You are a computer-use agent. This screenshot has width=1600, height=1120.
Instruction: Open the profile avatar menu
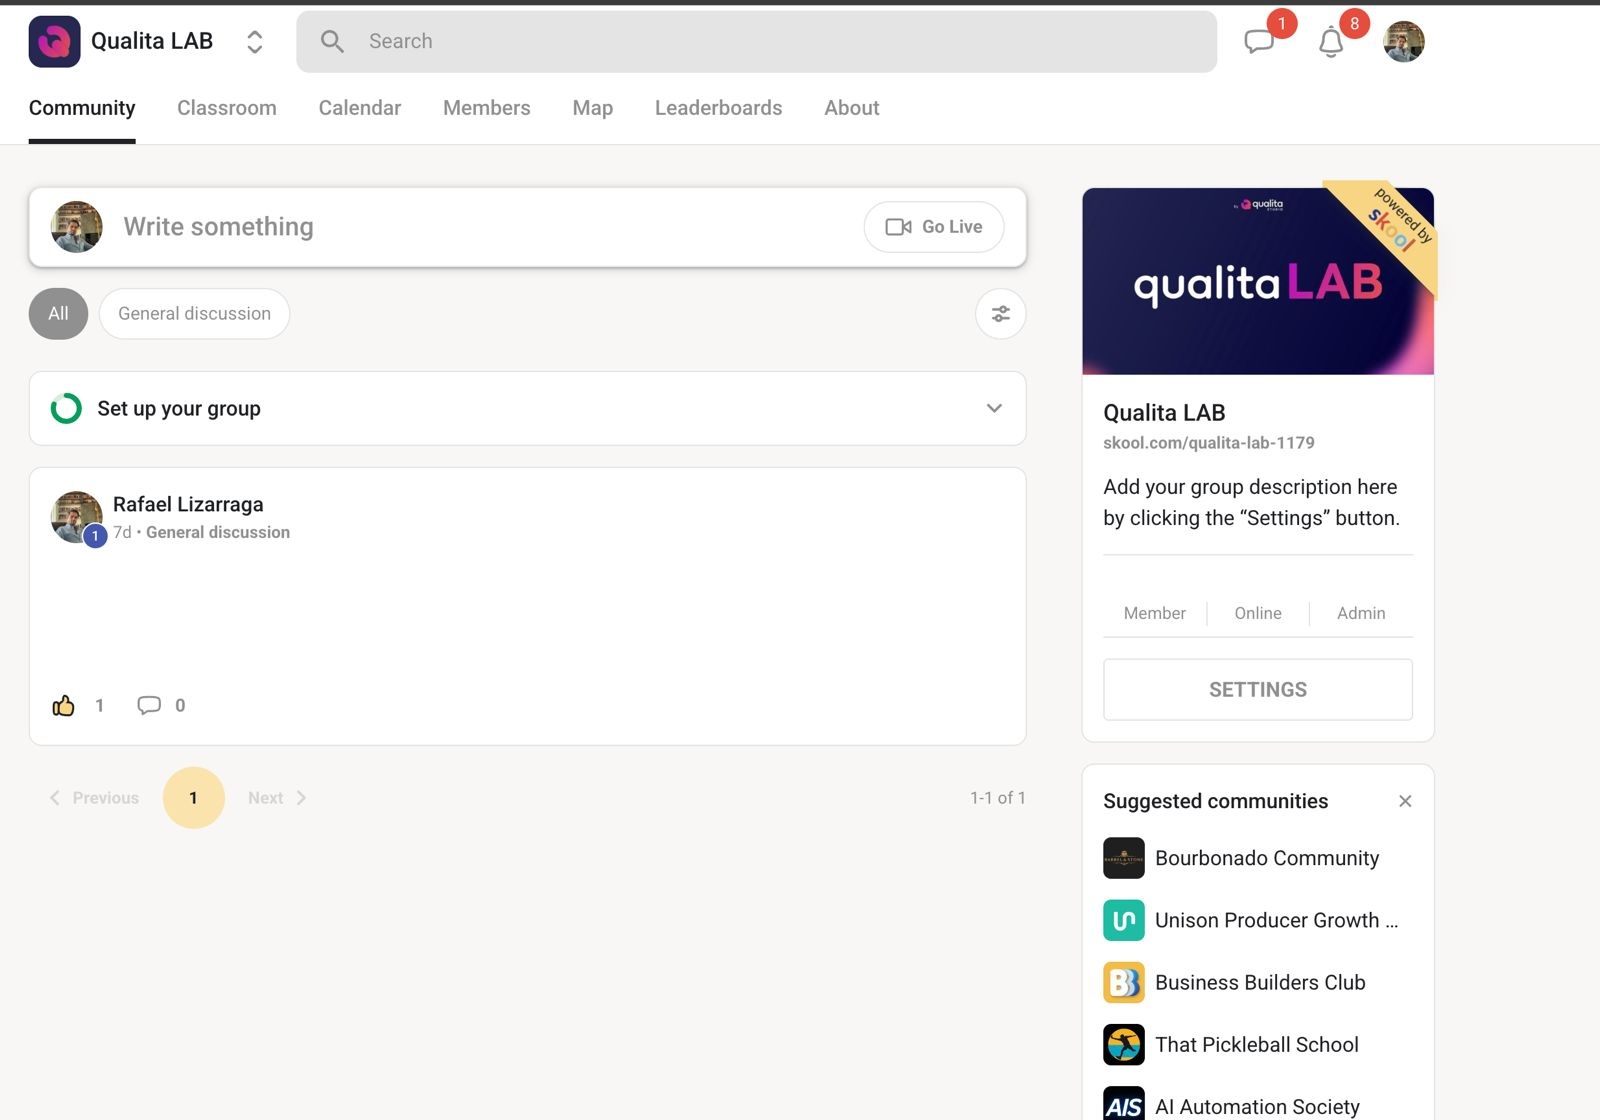click(x=1403, y=42)
